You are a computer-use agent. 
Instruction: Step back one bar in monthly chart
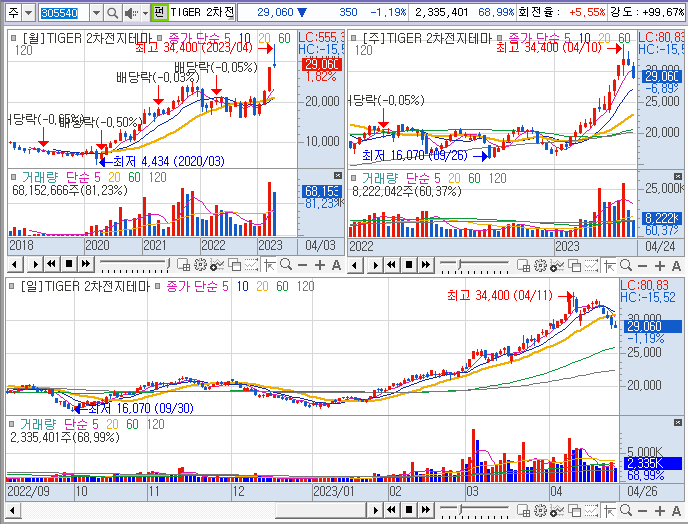(x=15, y=264)
